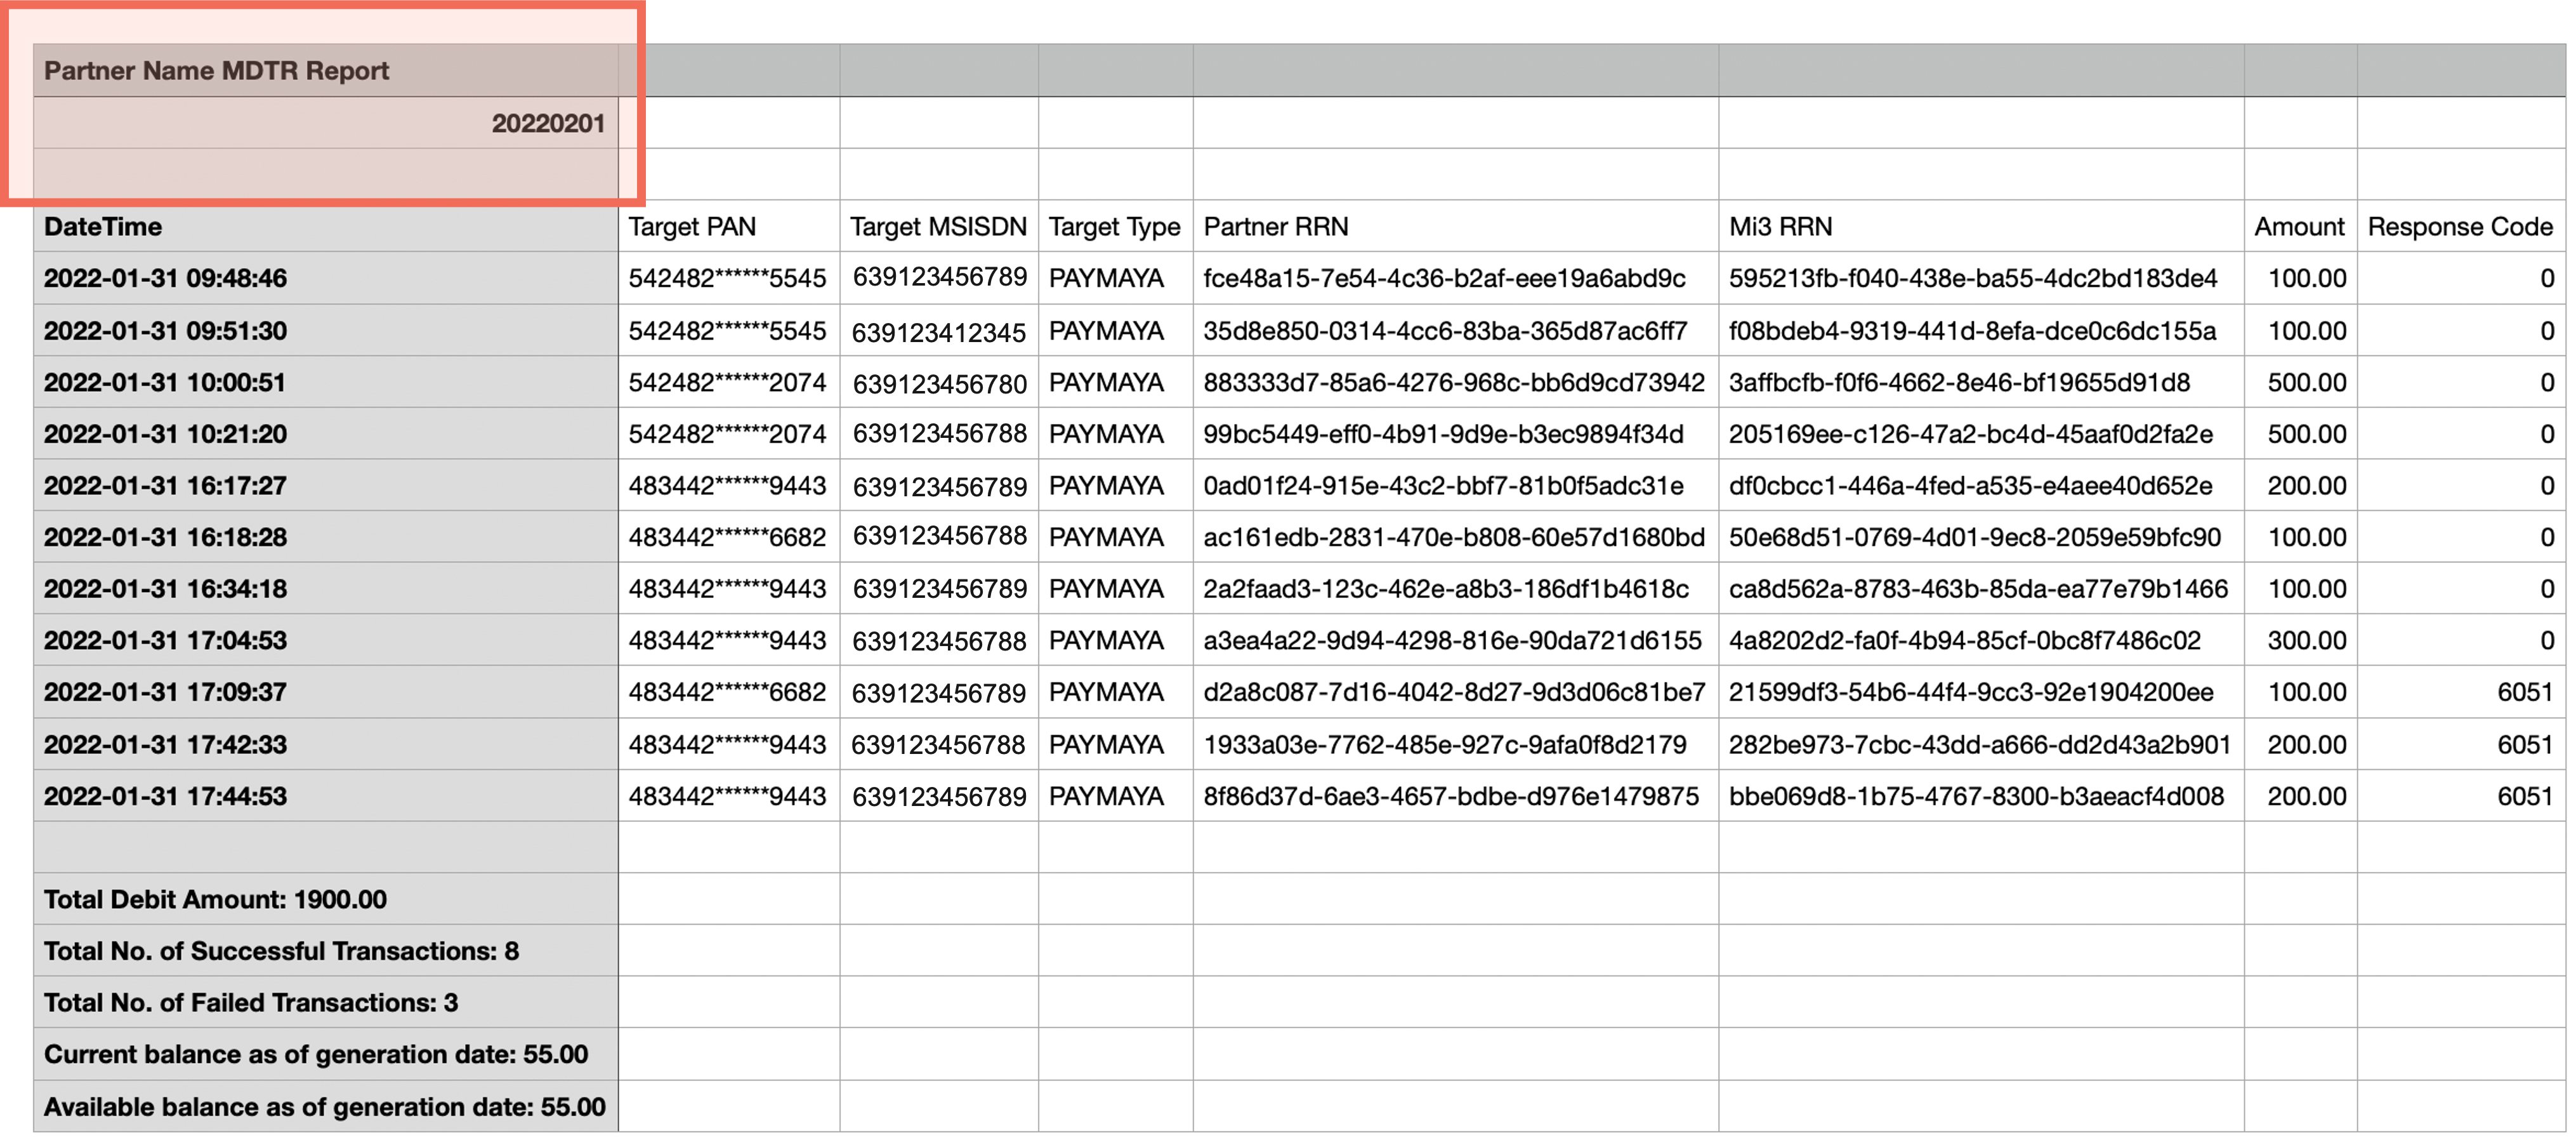2576x1143 pixels.
Task: Click MSISDN cell 639123412345
Action: [938, 332]
